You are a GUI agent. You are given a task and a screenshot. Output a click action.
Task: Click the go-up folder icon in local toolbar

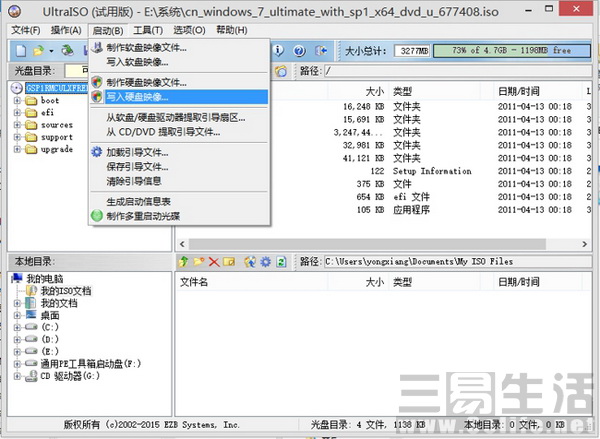pos(184,262)
